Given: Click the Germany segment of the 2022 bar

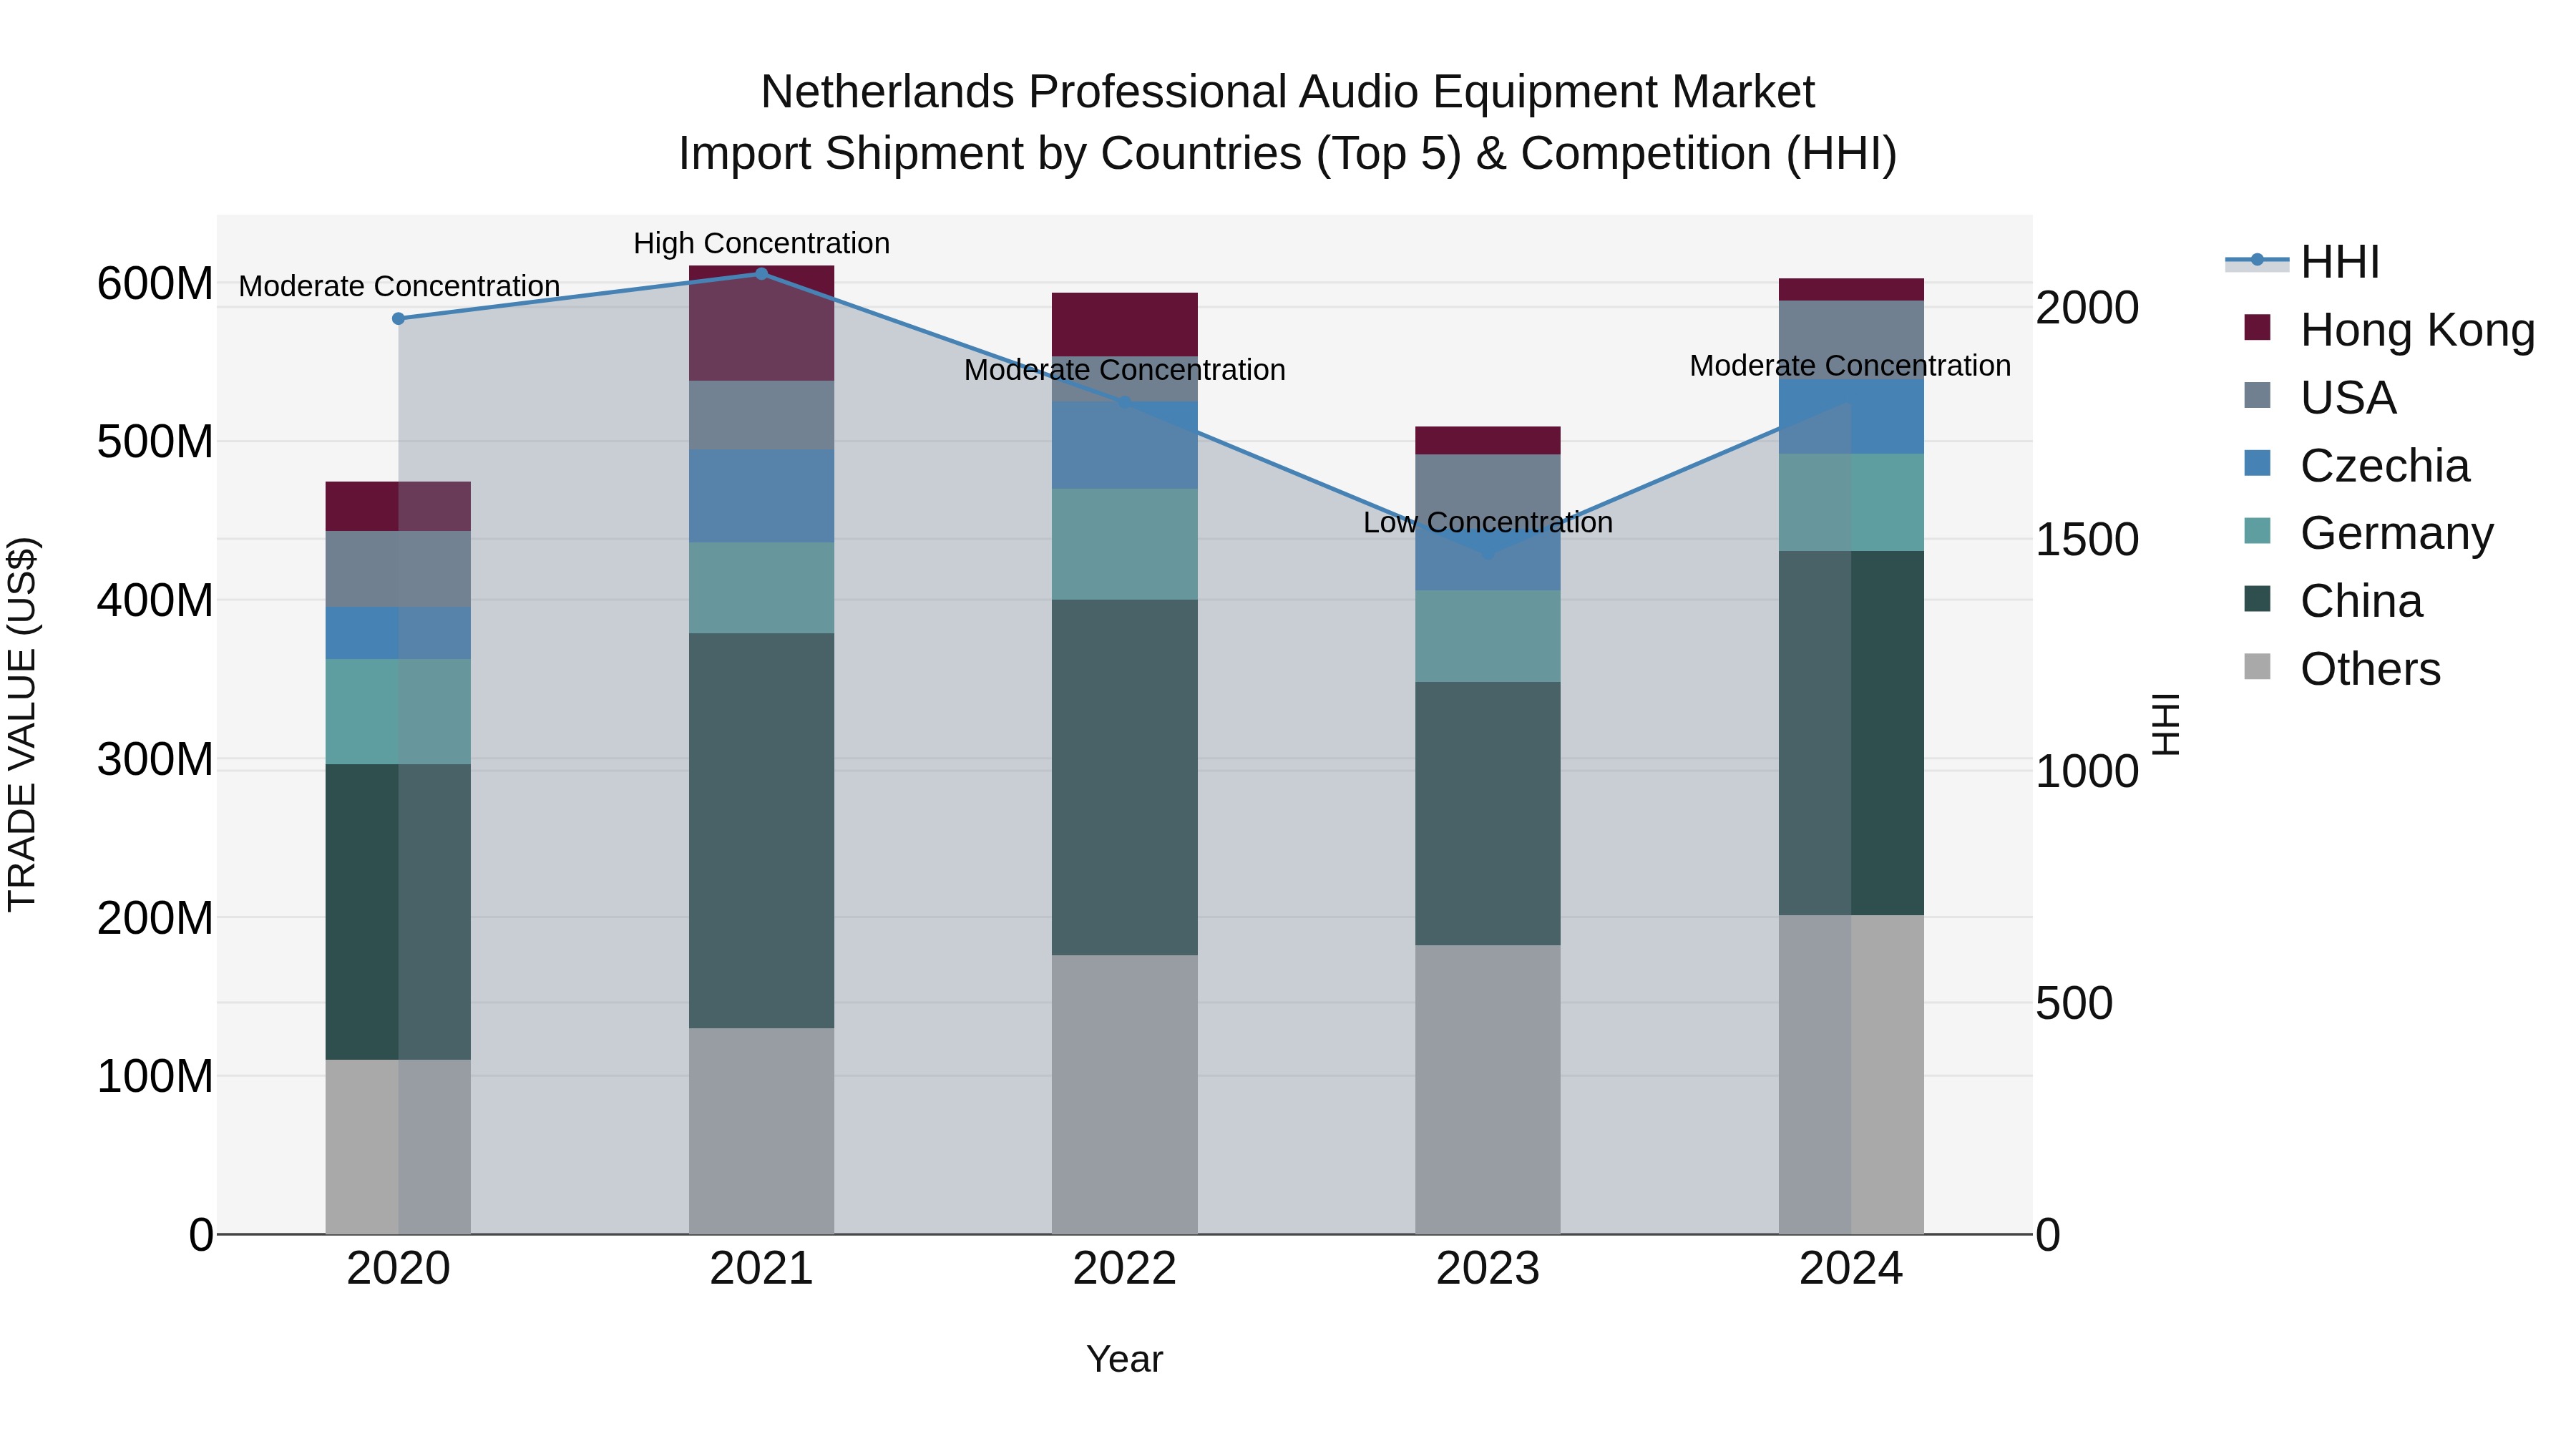Looking at the screenshot, I should pos(1125,544).
